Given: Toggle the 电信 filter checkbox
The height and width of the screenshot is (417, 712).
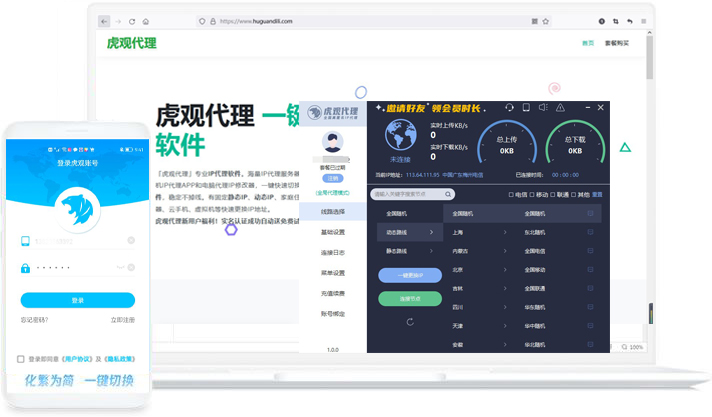Looking at the screenshot, I should point(511,194).
